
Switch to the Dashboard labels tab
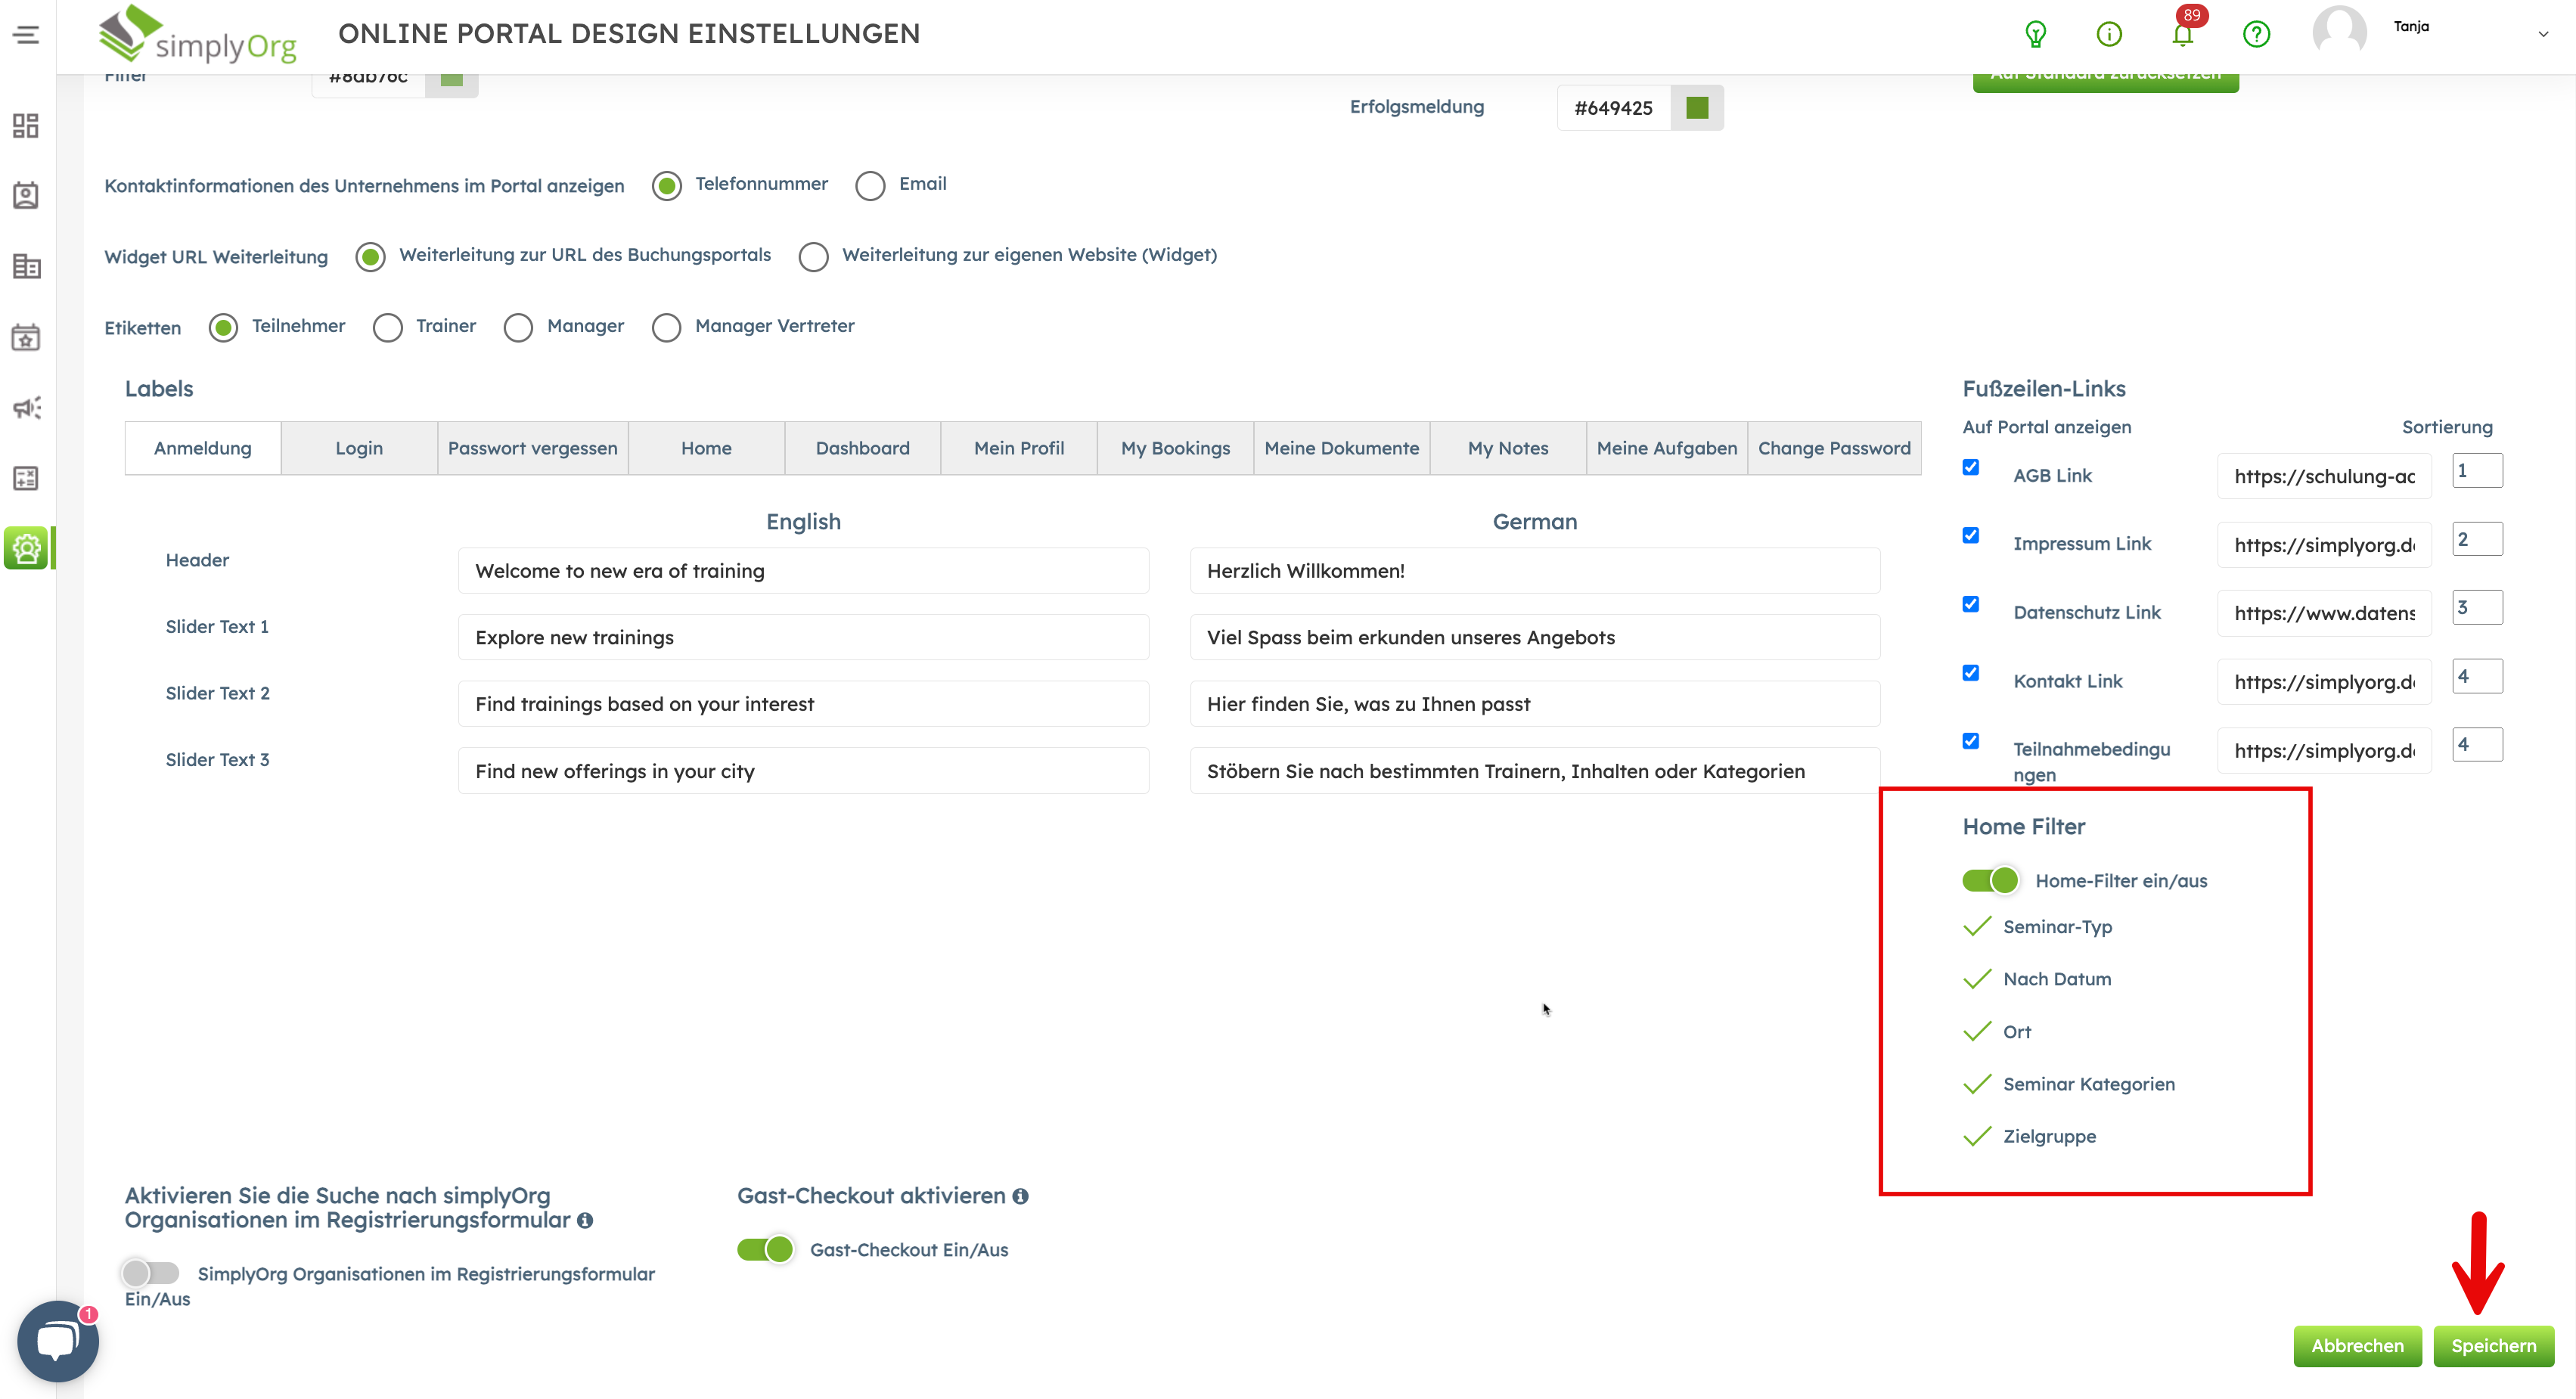click(862, 448)
